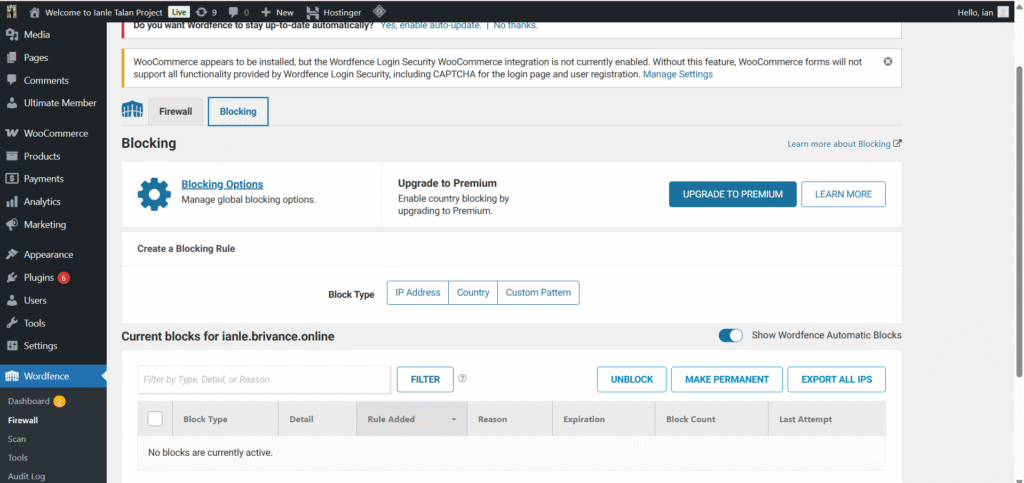1024x483 pixels.
Task: Open WooCommerce in the sidebar menu
Action: click(x=55, y=133)
